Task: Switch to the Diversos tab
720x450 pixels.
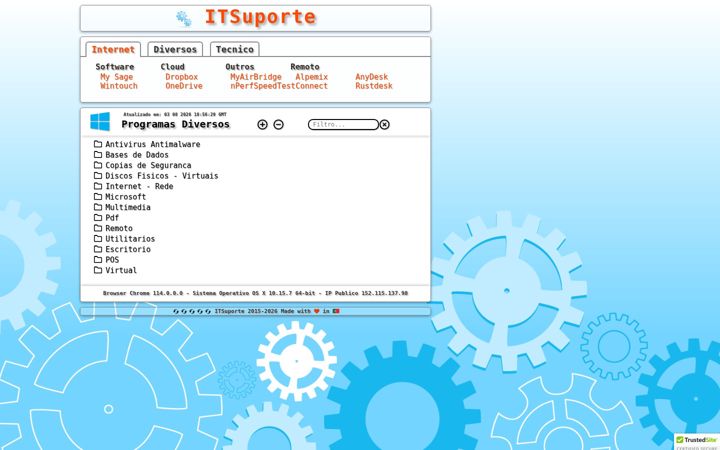Action: [x=175, y=49]
